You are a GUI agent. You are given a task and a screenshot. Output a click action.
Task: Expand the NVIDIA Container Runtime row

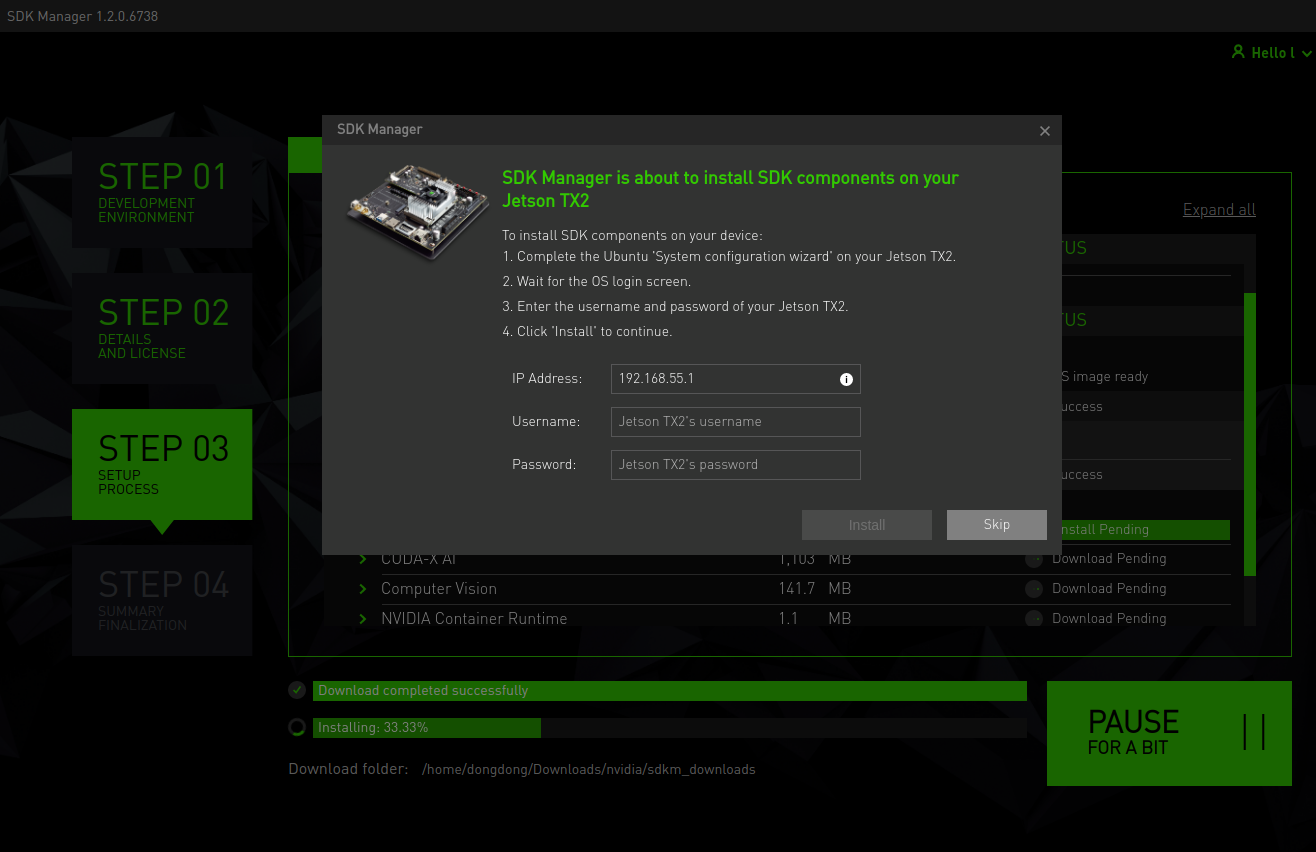click(363, 619)
